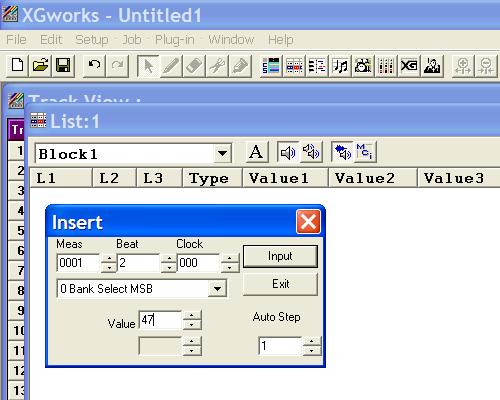Screen dimensions: 500x400
Task: Create a new file from toolbar
Action: (17, 65)
